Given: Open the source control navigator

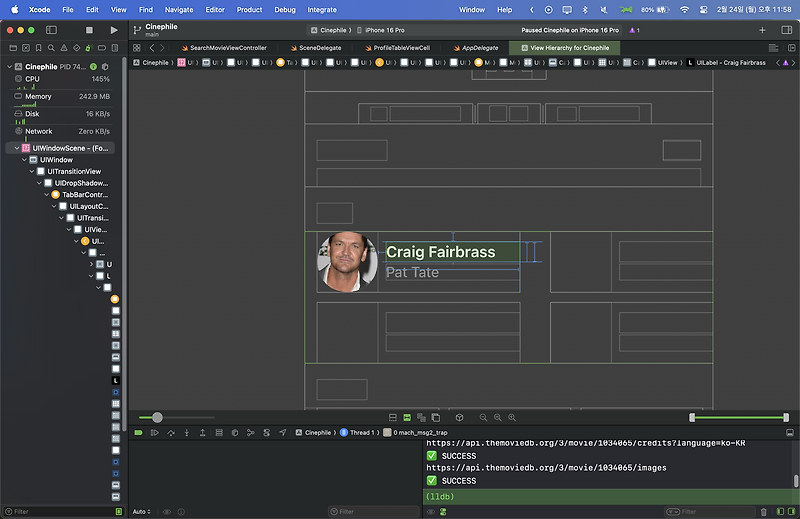Looking at the screenshot, I should [26, 48].
